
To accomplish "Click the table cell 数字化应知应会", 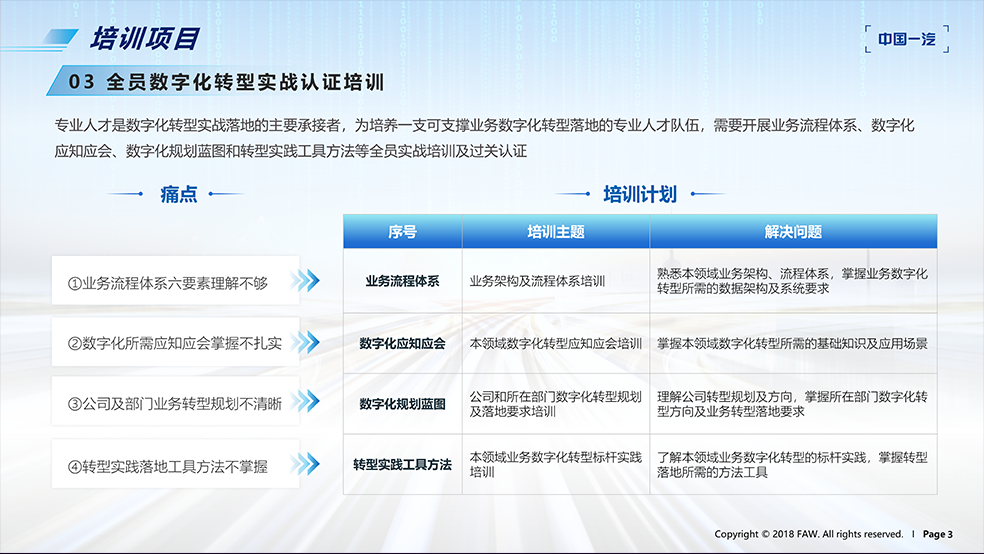I will click(x=402, y=343).
